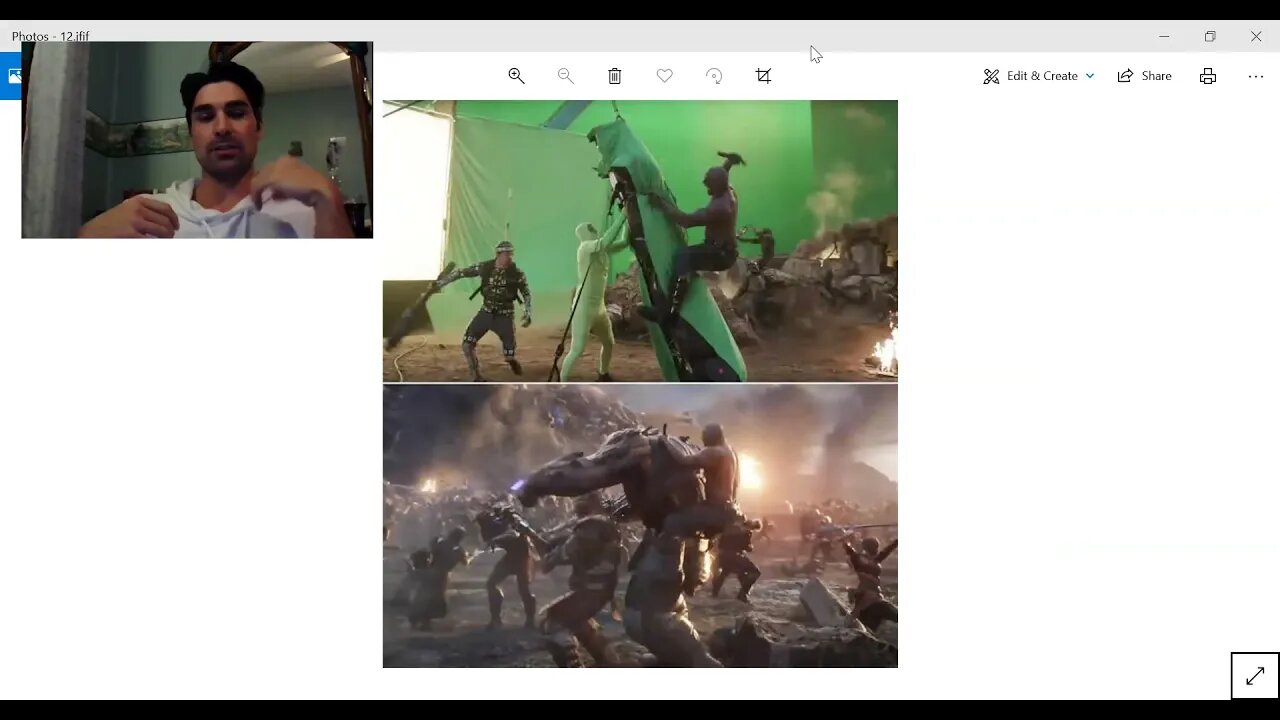1280x720 pixels.
Task: Delete the photo with trash icon
Action: tap(615, 76)
